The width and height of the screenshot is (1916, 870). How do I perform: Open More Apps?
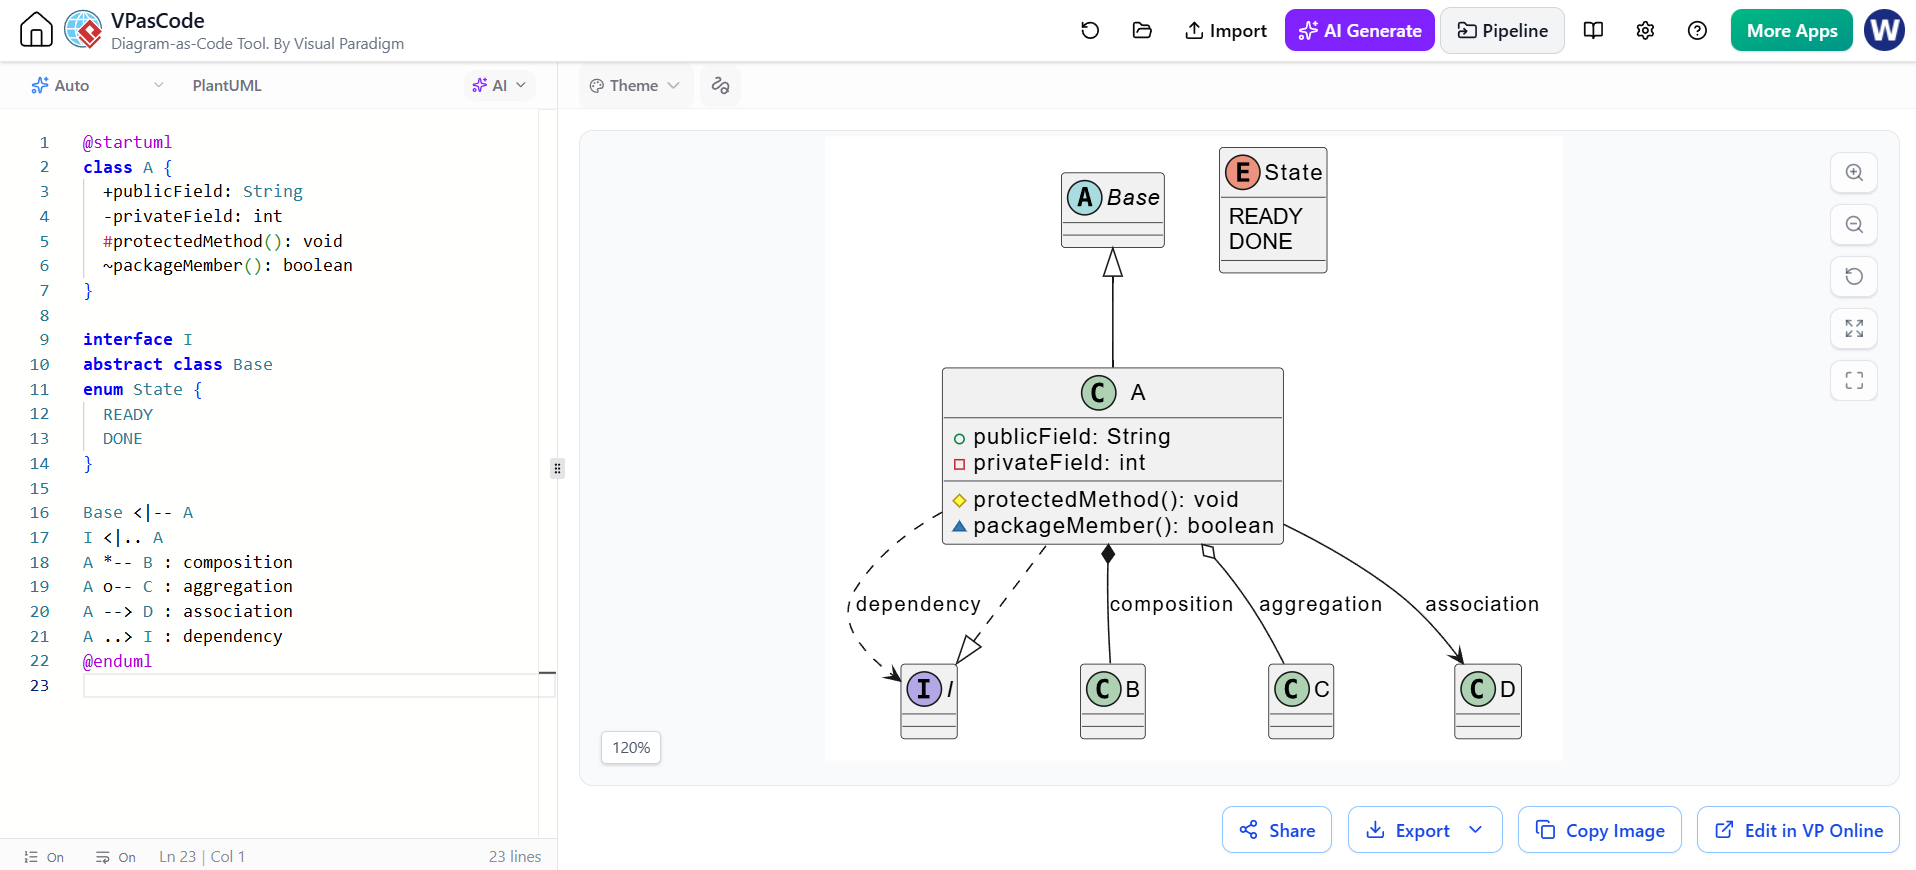tap(1791, 30)
